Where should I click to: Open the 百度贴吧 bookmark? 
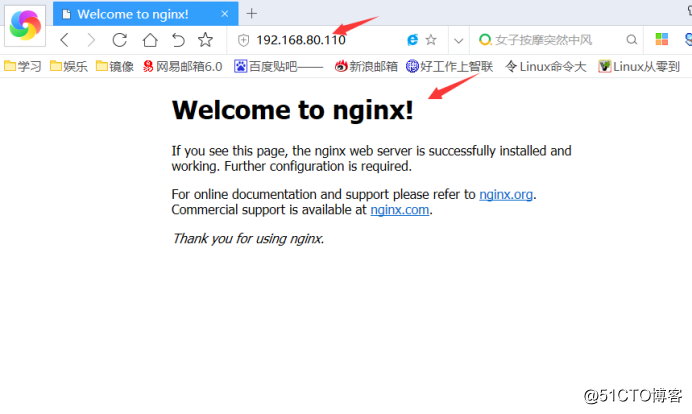278,67
